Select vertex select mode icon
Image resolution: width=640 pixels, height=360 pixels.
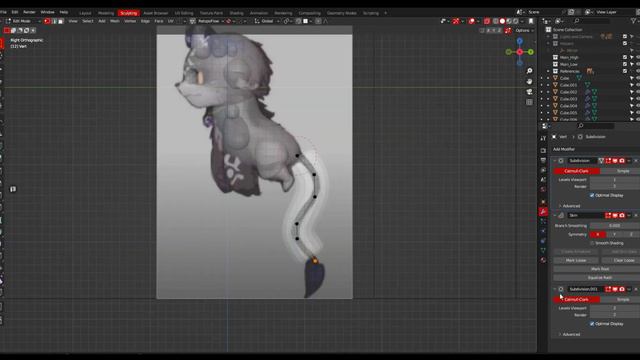point(47,21)
